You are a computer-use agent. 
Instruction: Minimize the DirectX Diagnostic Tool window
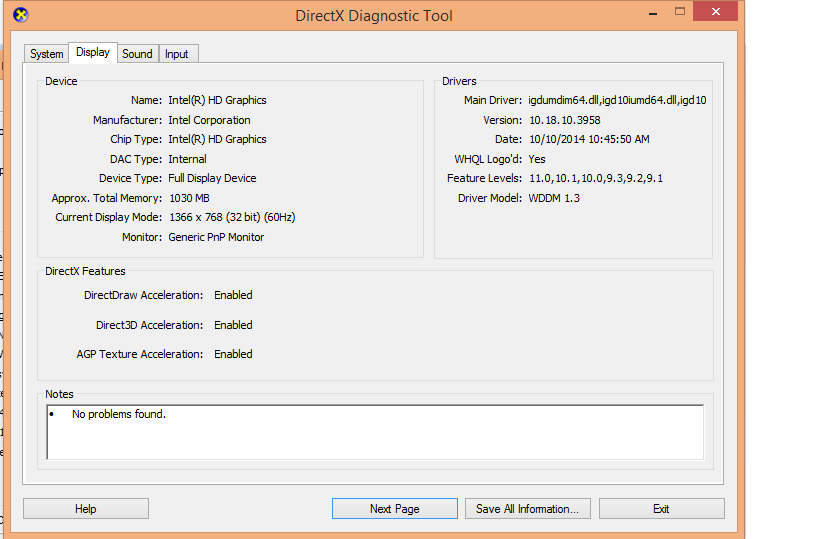tap(653, 13)
